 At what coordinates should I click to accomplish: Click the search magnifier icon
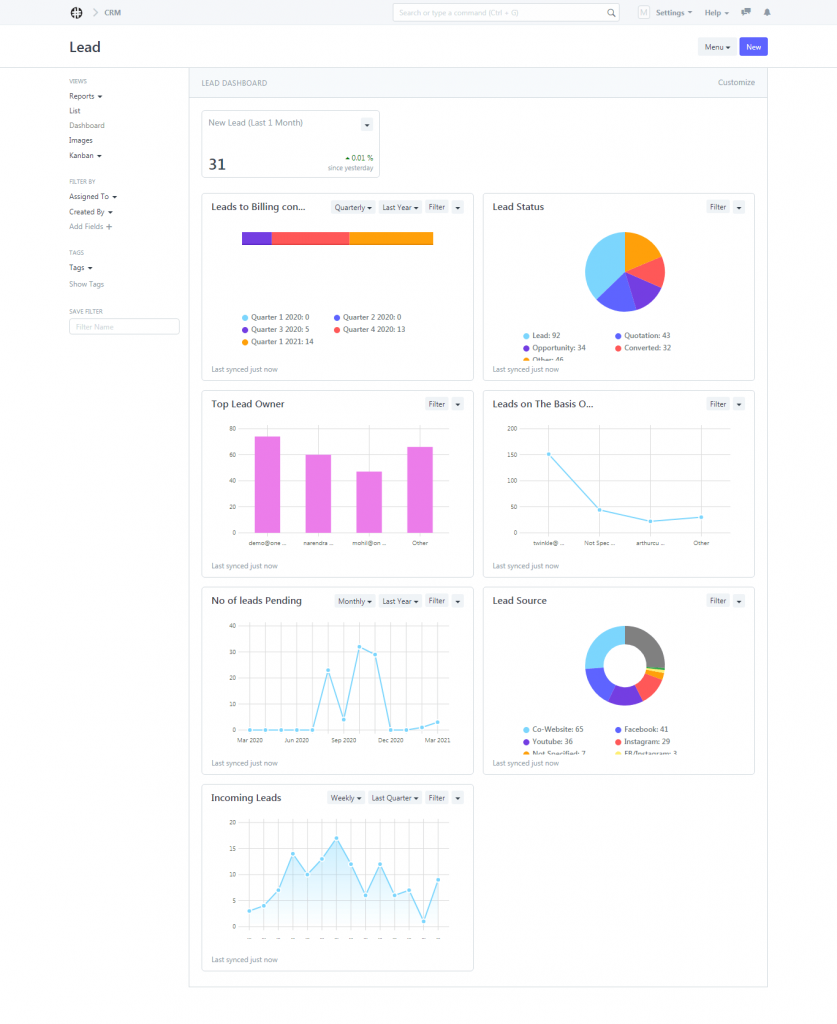612,13
